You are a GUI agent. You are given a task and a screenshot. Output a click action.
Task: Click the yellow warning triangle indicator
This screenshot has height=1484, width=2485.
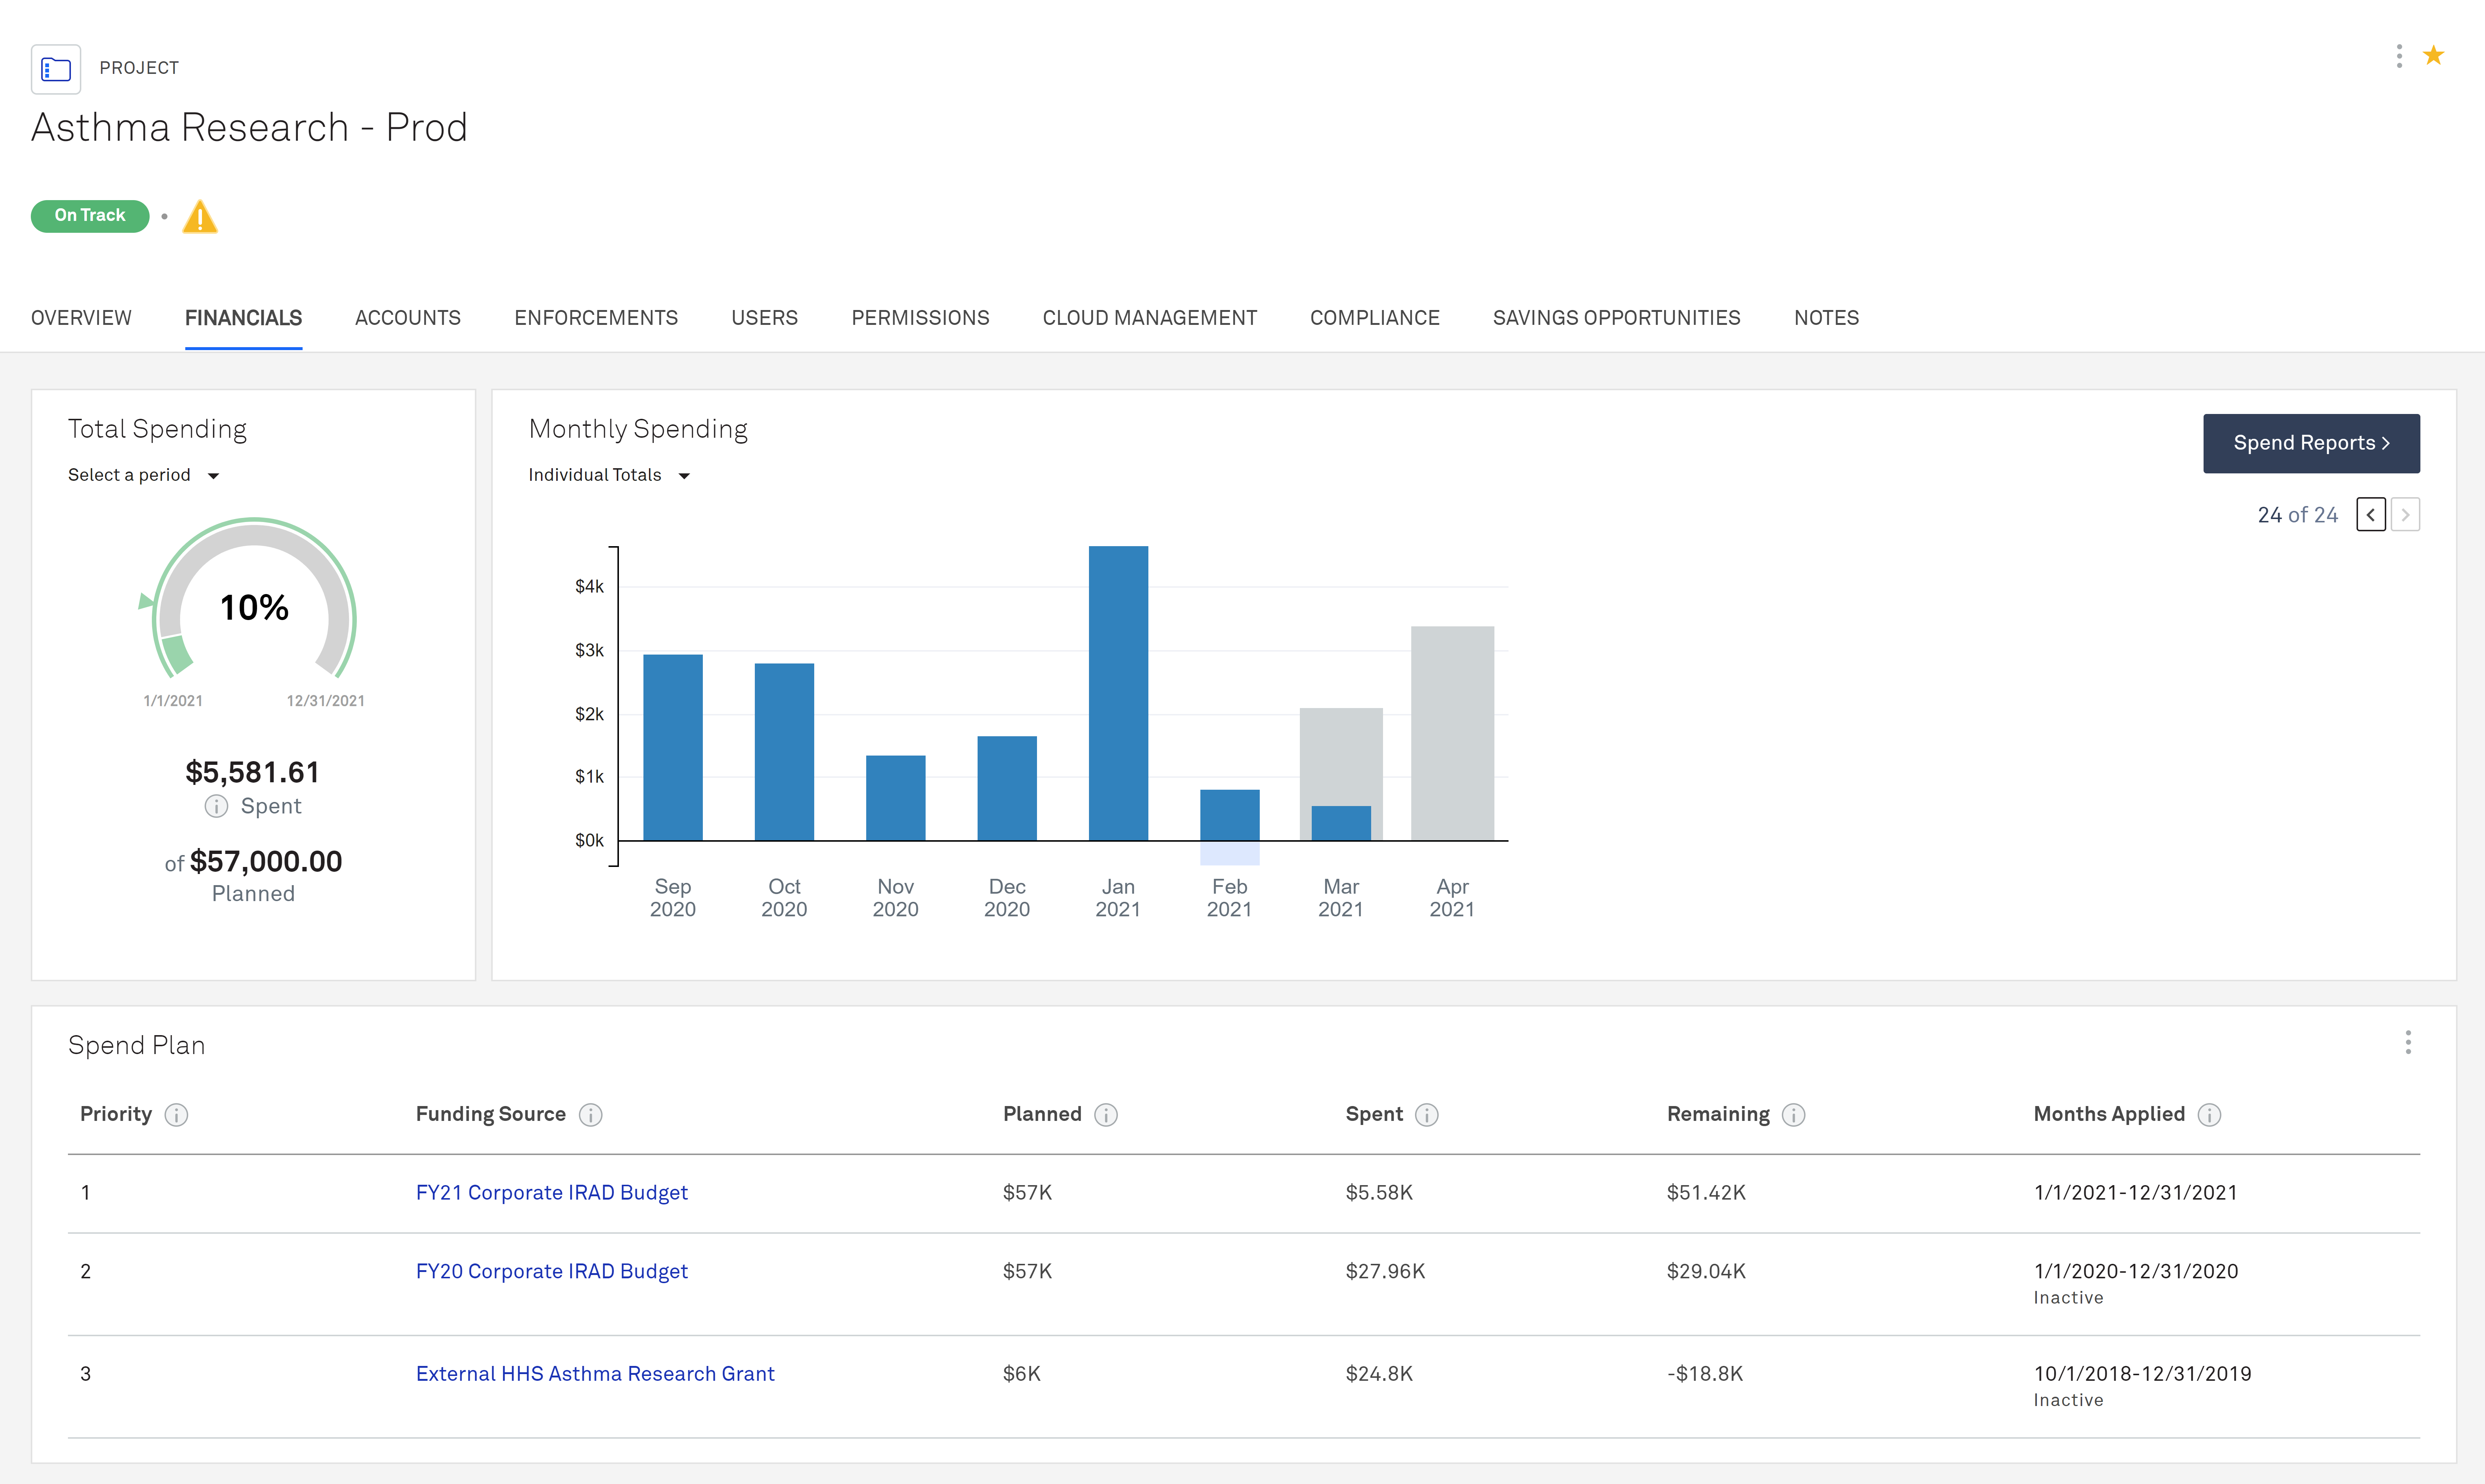[200, 216]
